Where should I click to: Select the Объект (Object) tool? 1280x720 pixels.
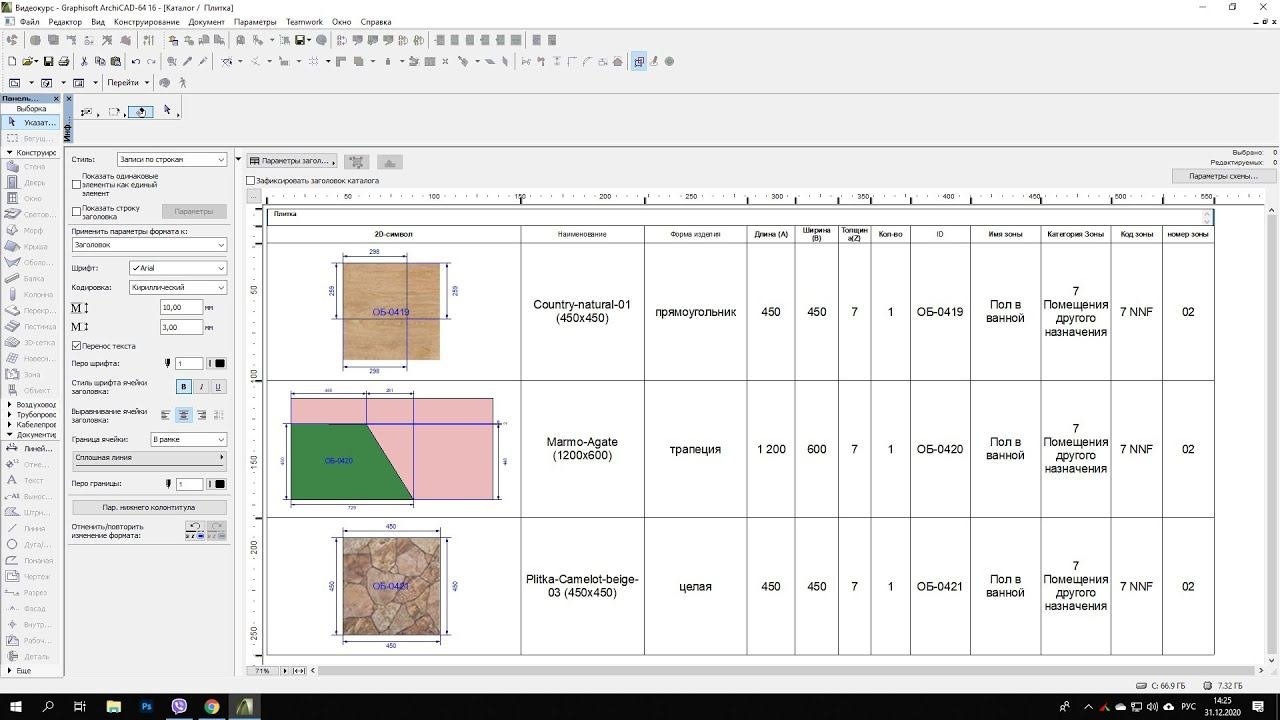pyautogui.click(x=32, y=391)
